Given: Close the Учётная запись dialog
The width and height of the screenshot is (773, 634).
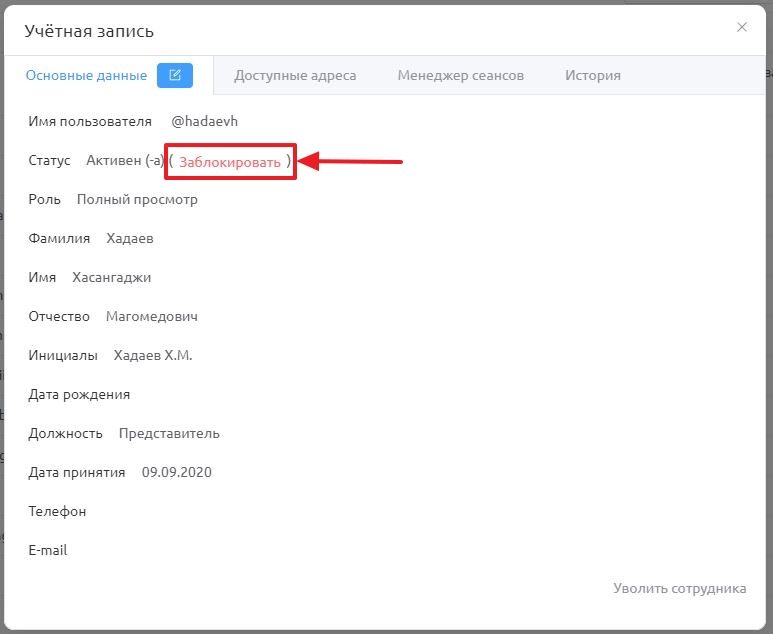Looking at the screenshot, I should click(x=741, y=28).
